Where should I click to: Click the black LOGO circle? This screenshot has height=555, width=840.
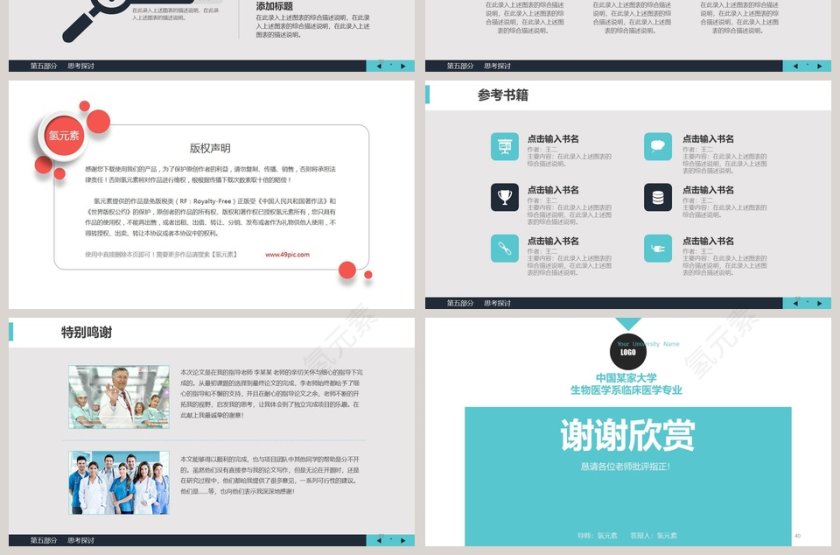[x=628, y=351]
